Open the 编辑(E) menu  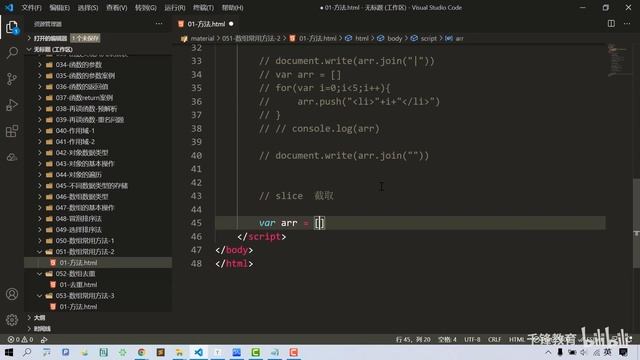tap(60, 7)
